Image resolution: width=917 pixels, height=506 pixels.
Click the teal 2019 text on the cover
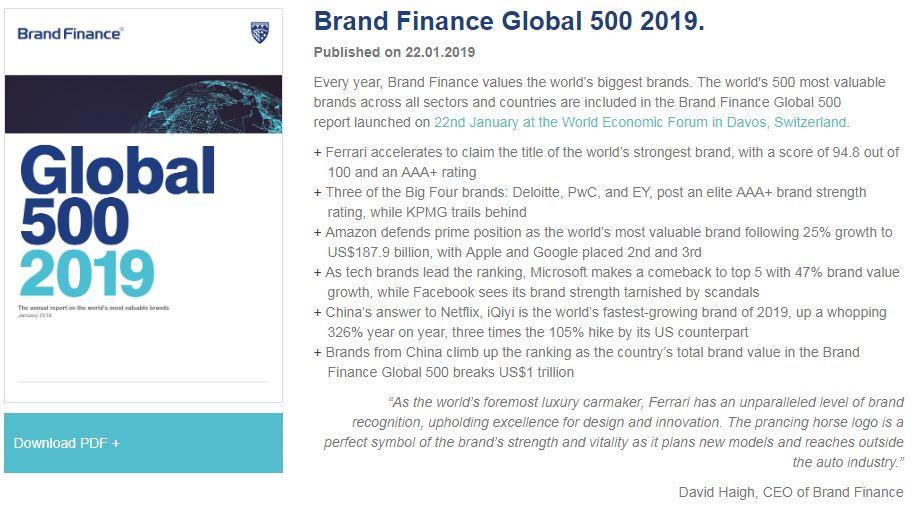click(x=86, y=272)
